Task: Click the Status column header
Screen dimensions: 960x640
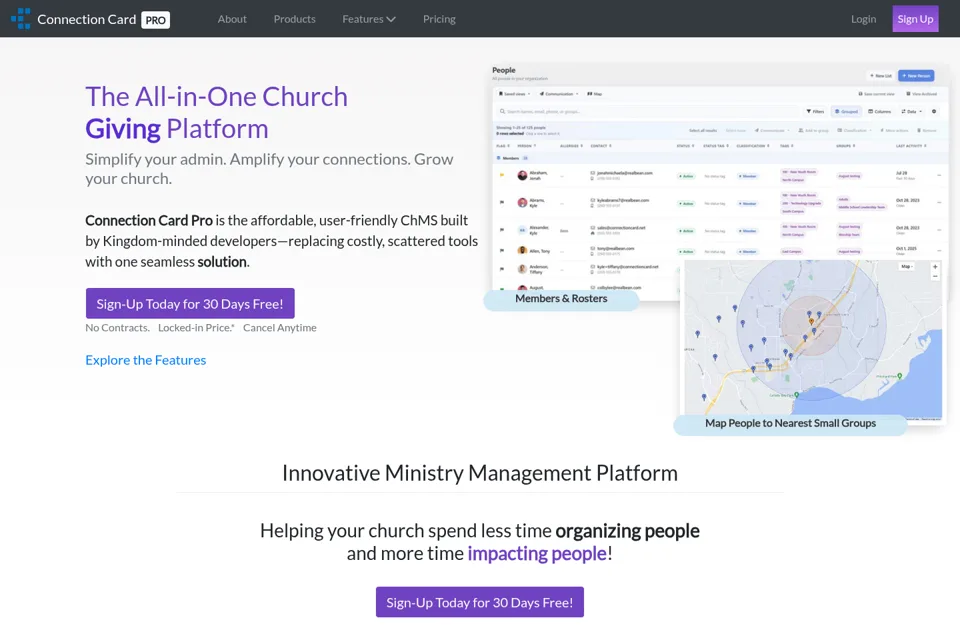Action: point(685,146)
